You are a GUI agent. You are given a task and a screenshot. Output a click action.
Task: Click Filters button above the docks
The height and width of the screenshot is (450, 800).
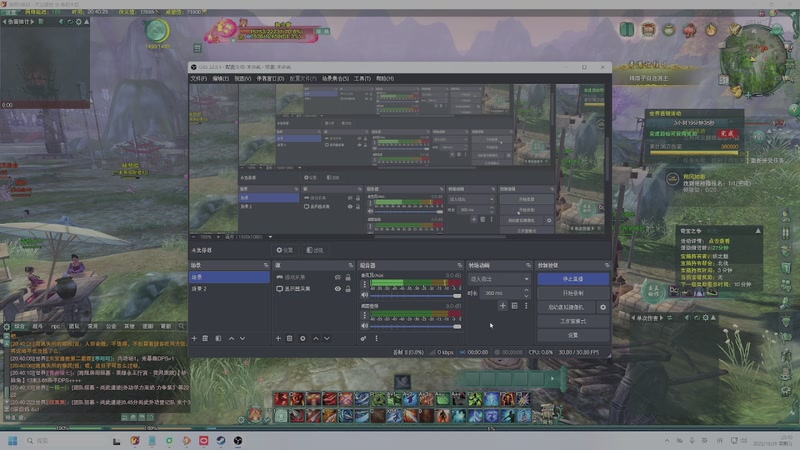click(x=315, y=250)
